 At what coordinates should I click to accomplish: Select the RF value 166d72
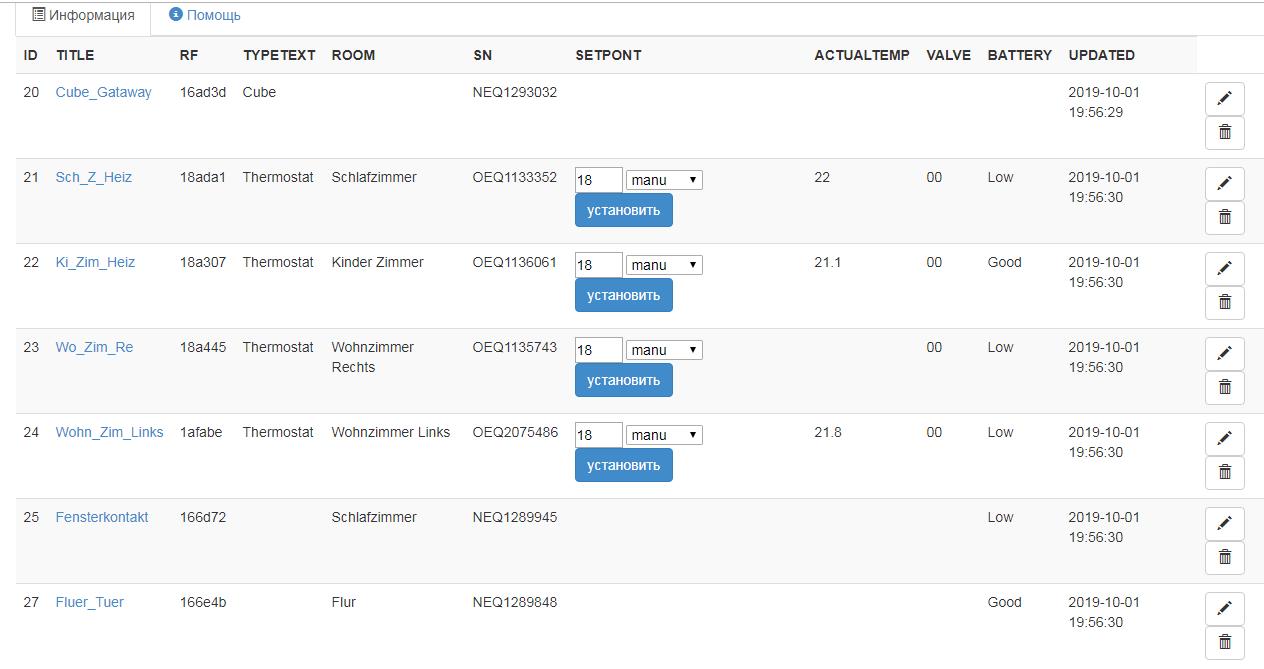(203, 517)
